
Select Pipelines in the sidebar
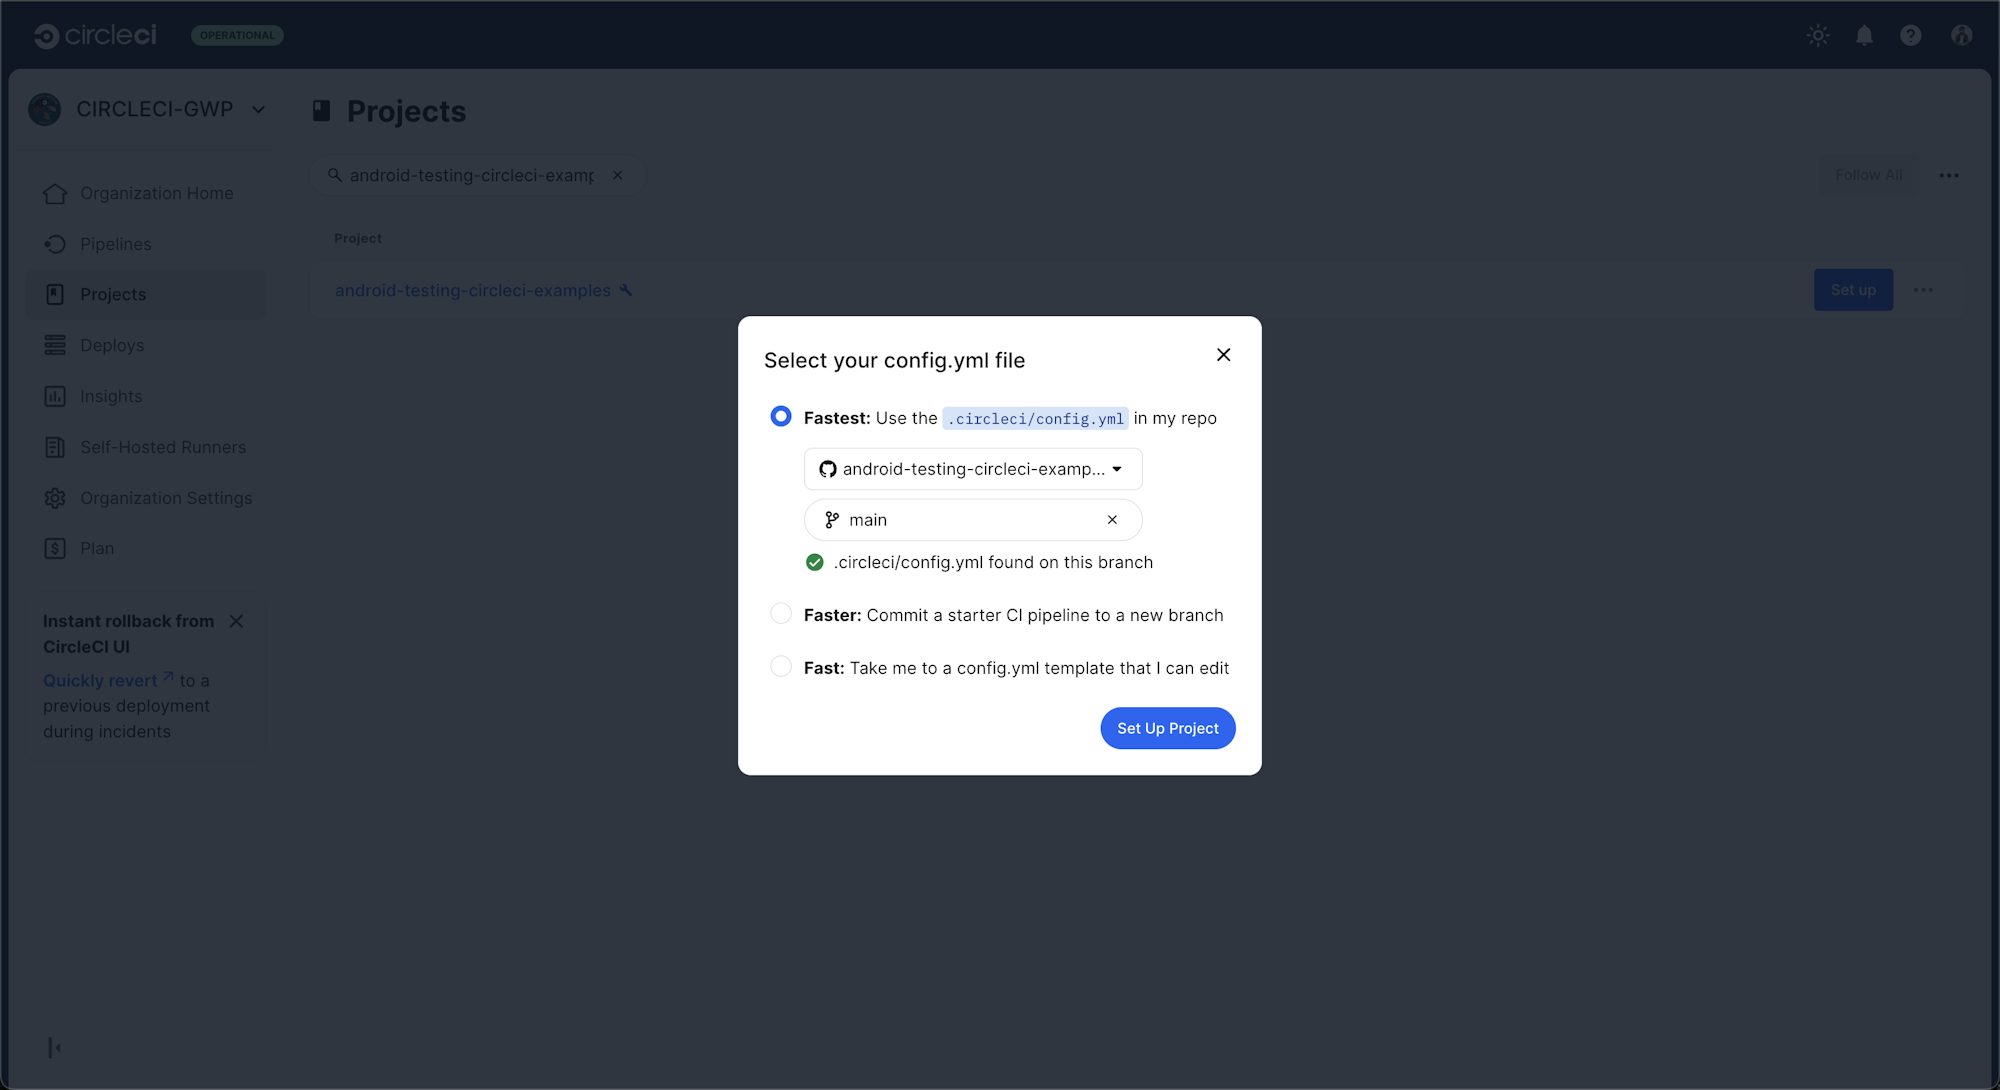click(x=115, y=243)
